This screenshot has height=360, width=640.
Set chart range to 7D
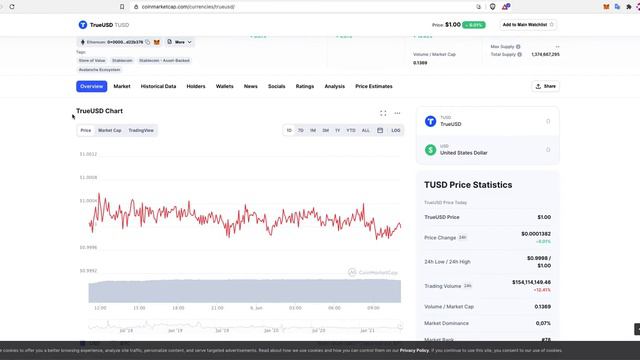click(x=300, y=131)
